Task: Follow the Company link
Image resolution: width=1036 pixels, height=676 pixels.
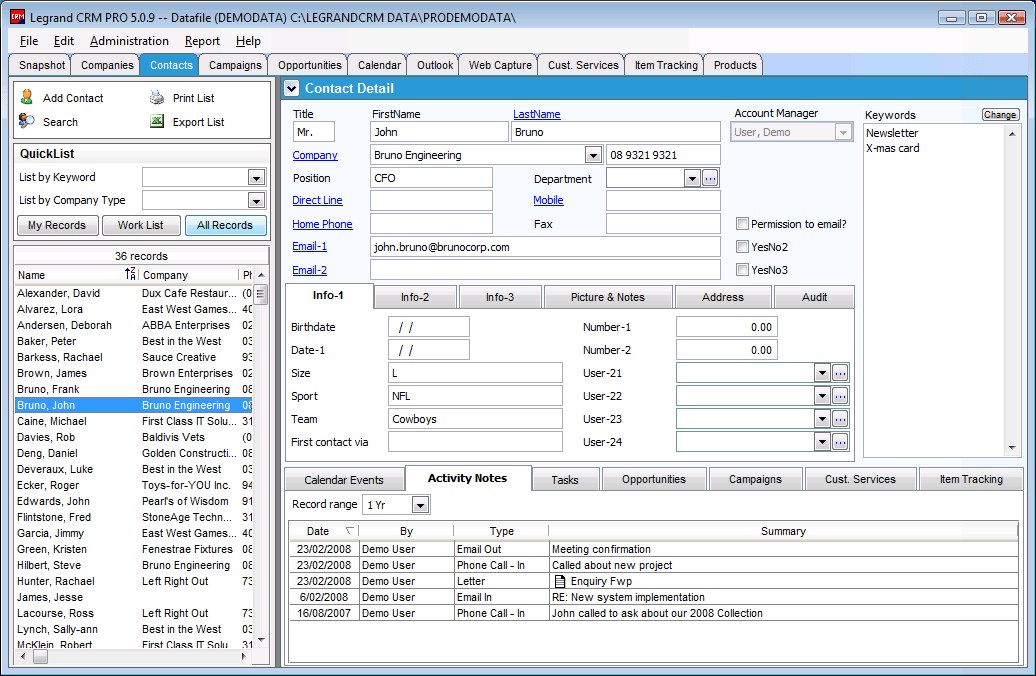Action: pyautogui.click(x=315, y=155)
